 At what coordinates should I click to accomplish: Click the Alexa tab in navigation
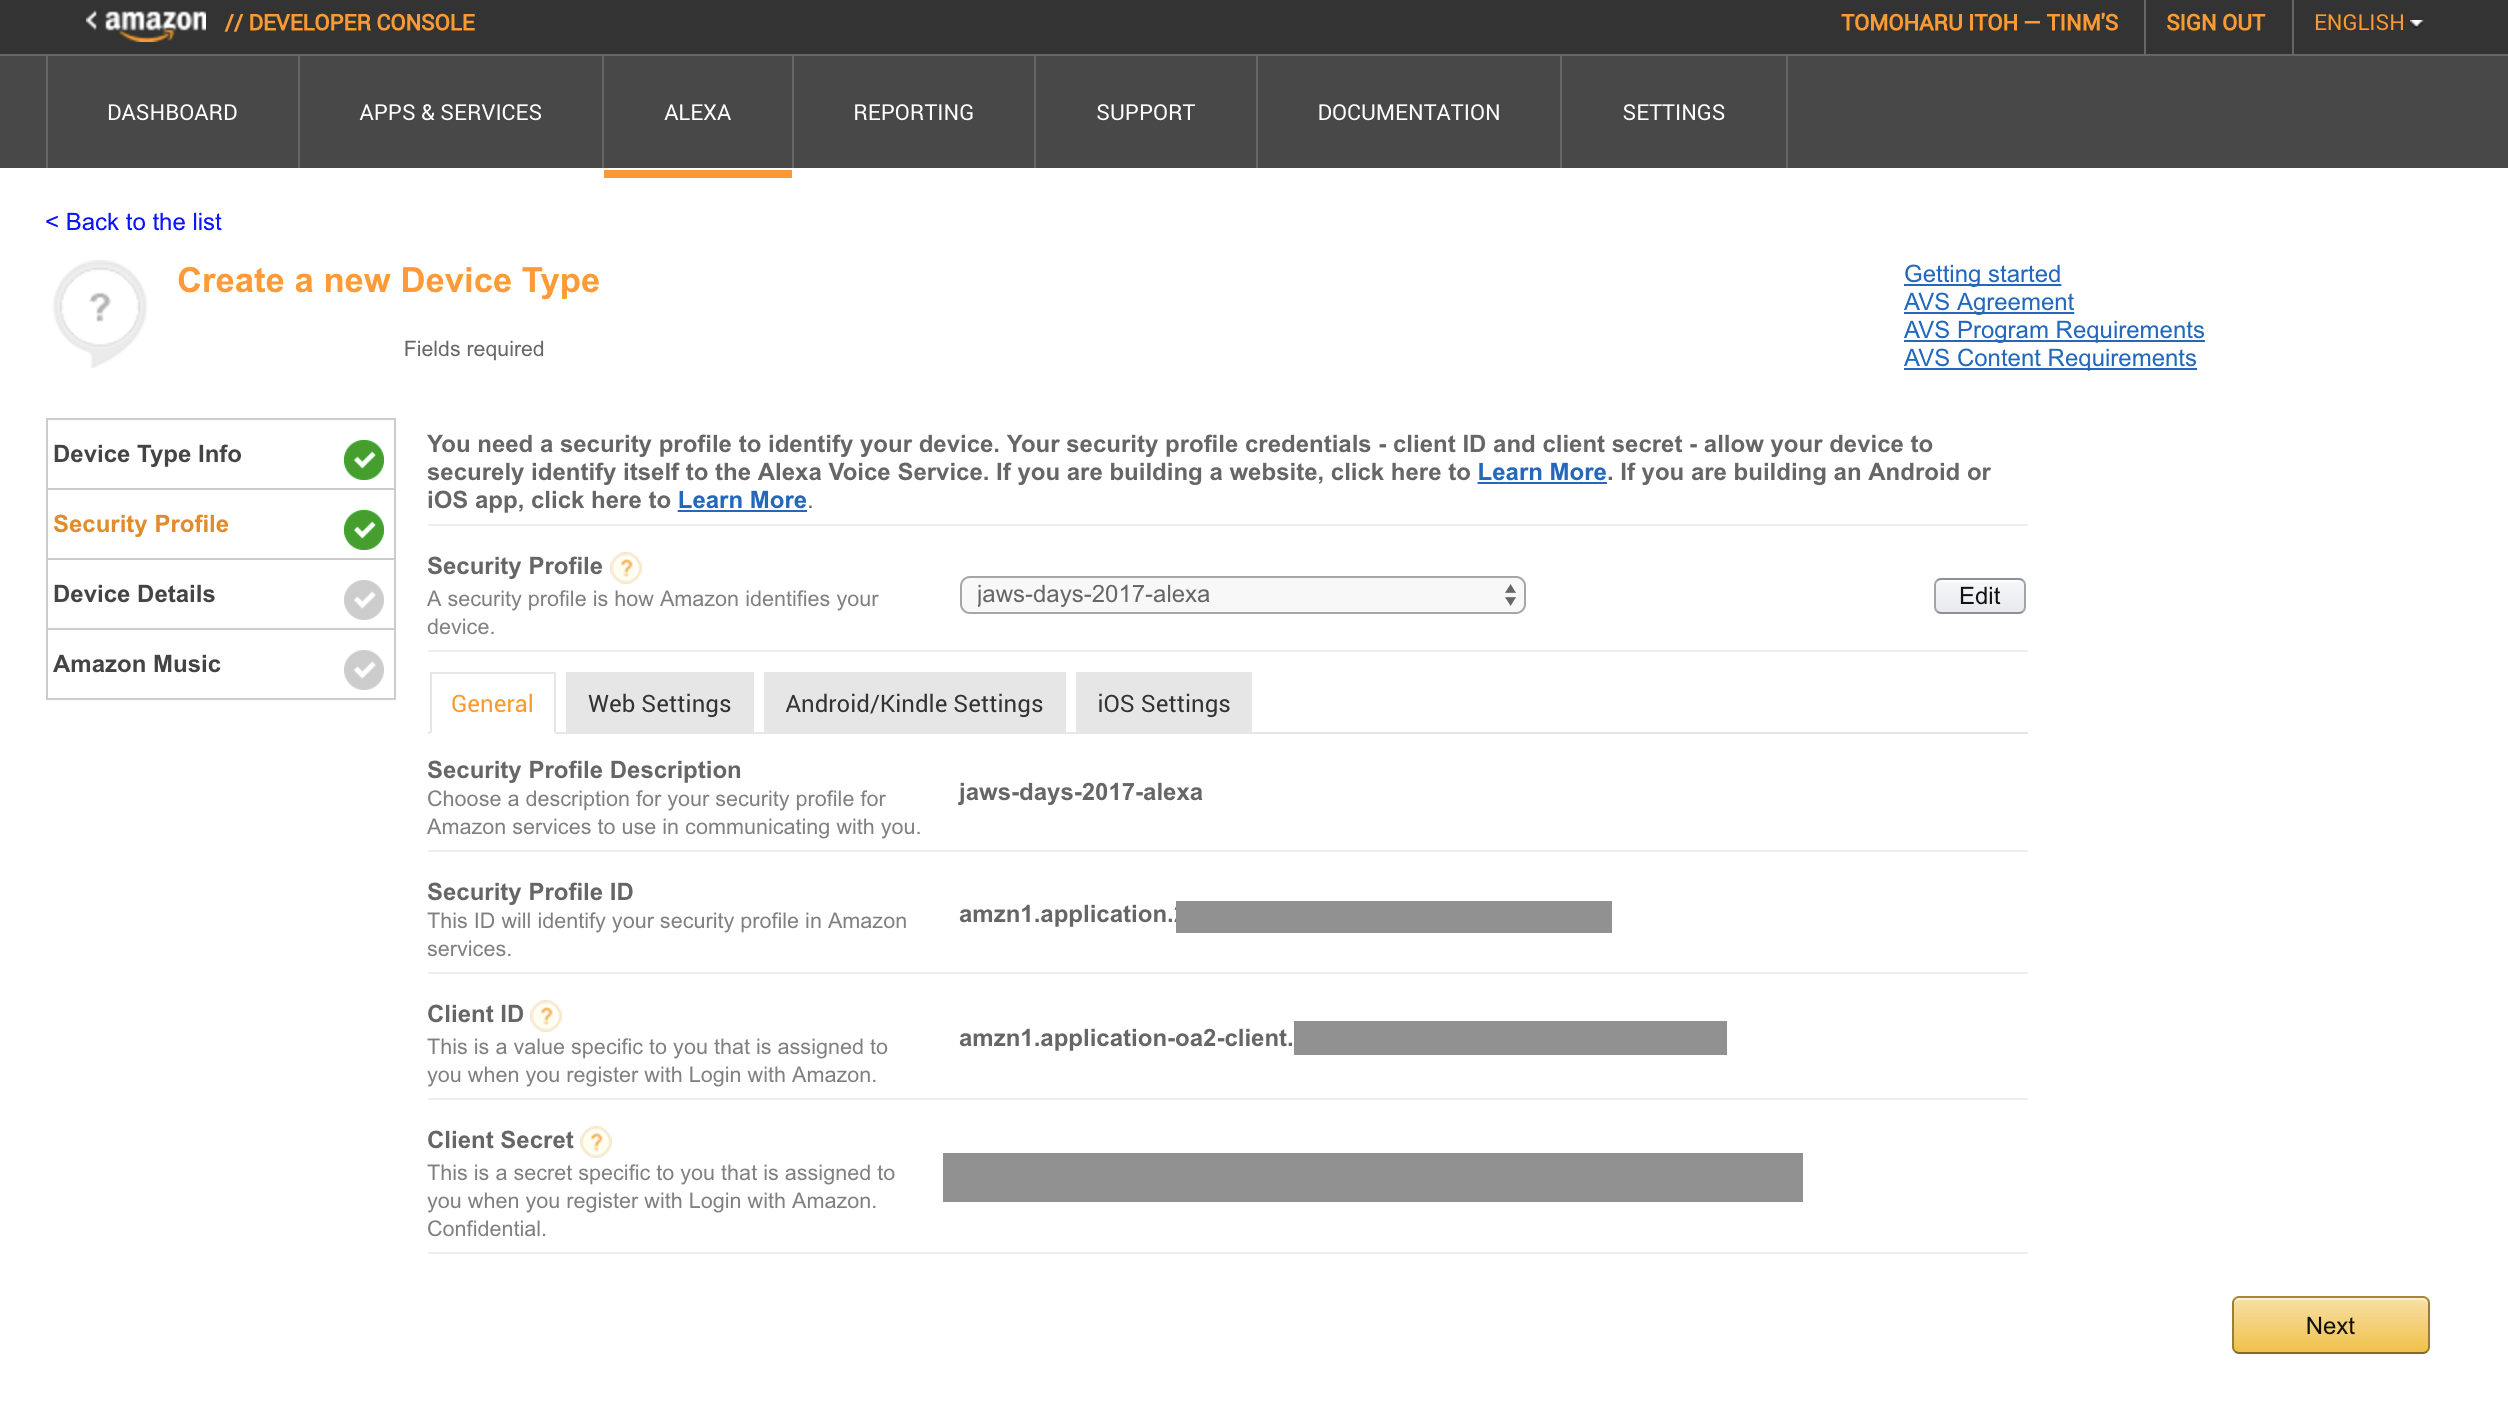click(698, 110)
